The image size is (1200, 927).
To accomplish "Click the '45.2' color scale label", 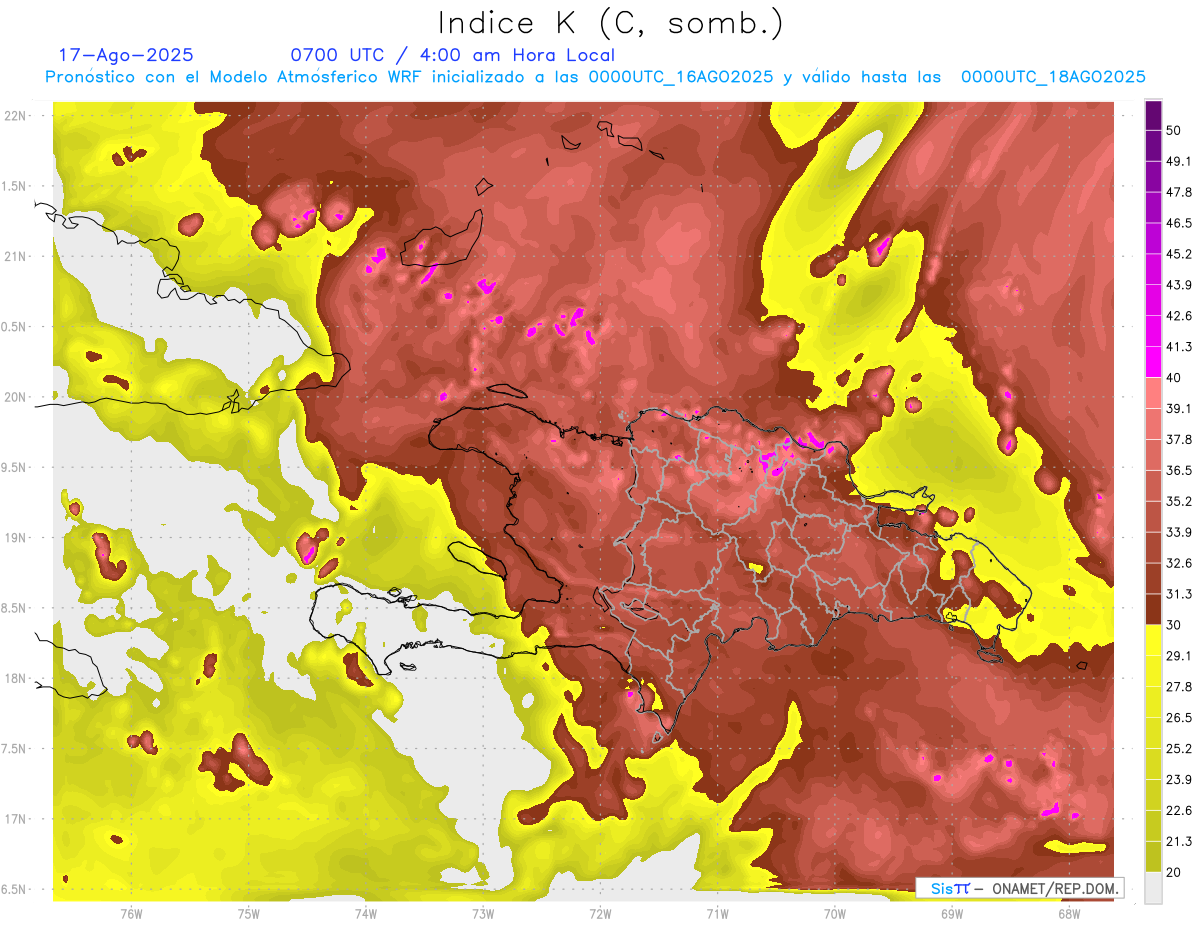I will [x=1179, y=254].
